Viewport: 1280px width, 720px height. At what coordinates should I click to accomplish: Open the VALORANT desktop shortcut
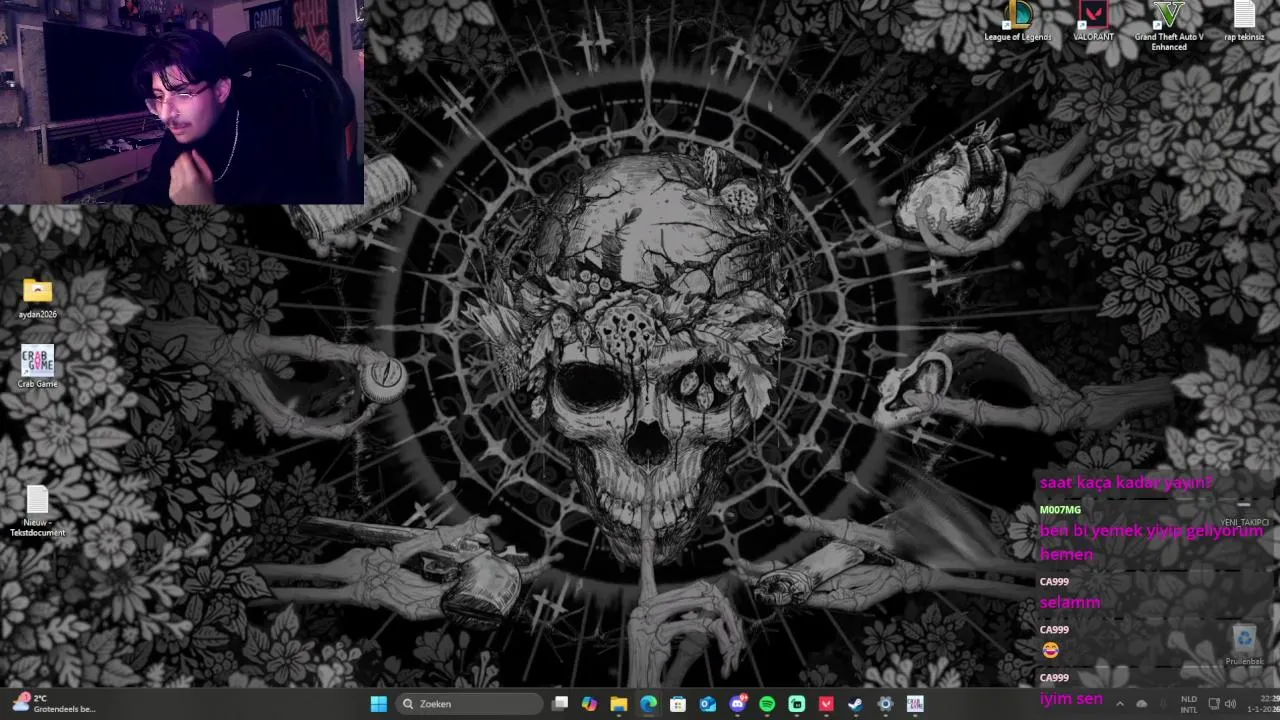(1093, 22)
